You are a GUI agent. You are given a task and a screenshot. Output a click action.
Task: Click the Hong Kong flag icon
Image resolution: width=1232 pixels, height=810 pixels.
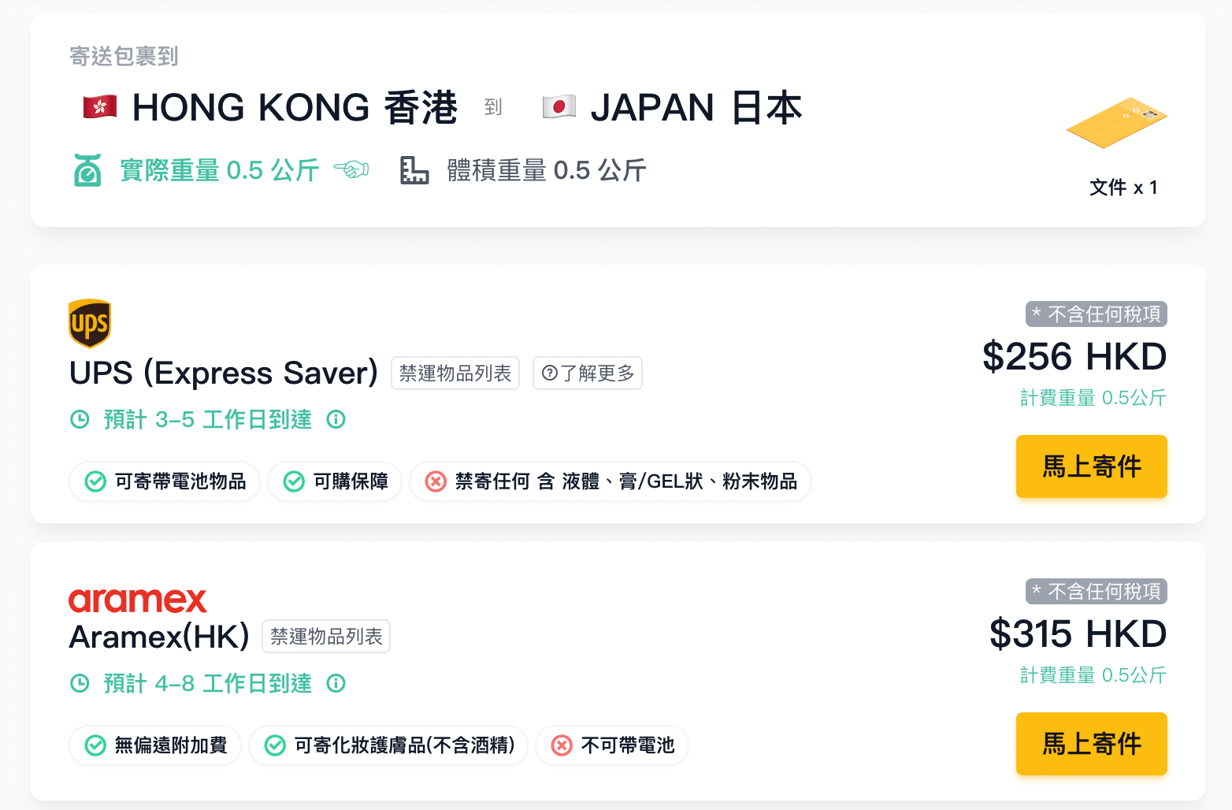coord(100,107)
